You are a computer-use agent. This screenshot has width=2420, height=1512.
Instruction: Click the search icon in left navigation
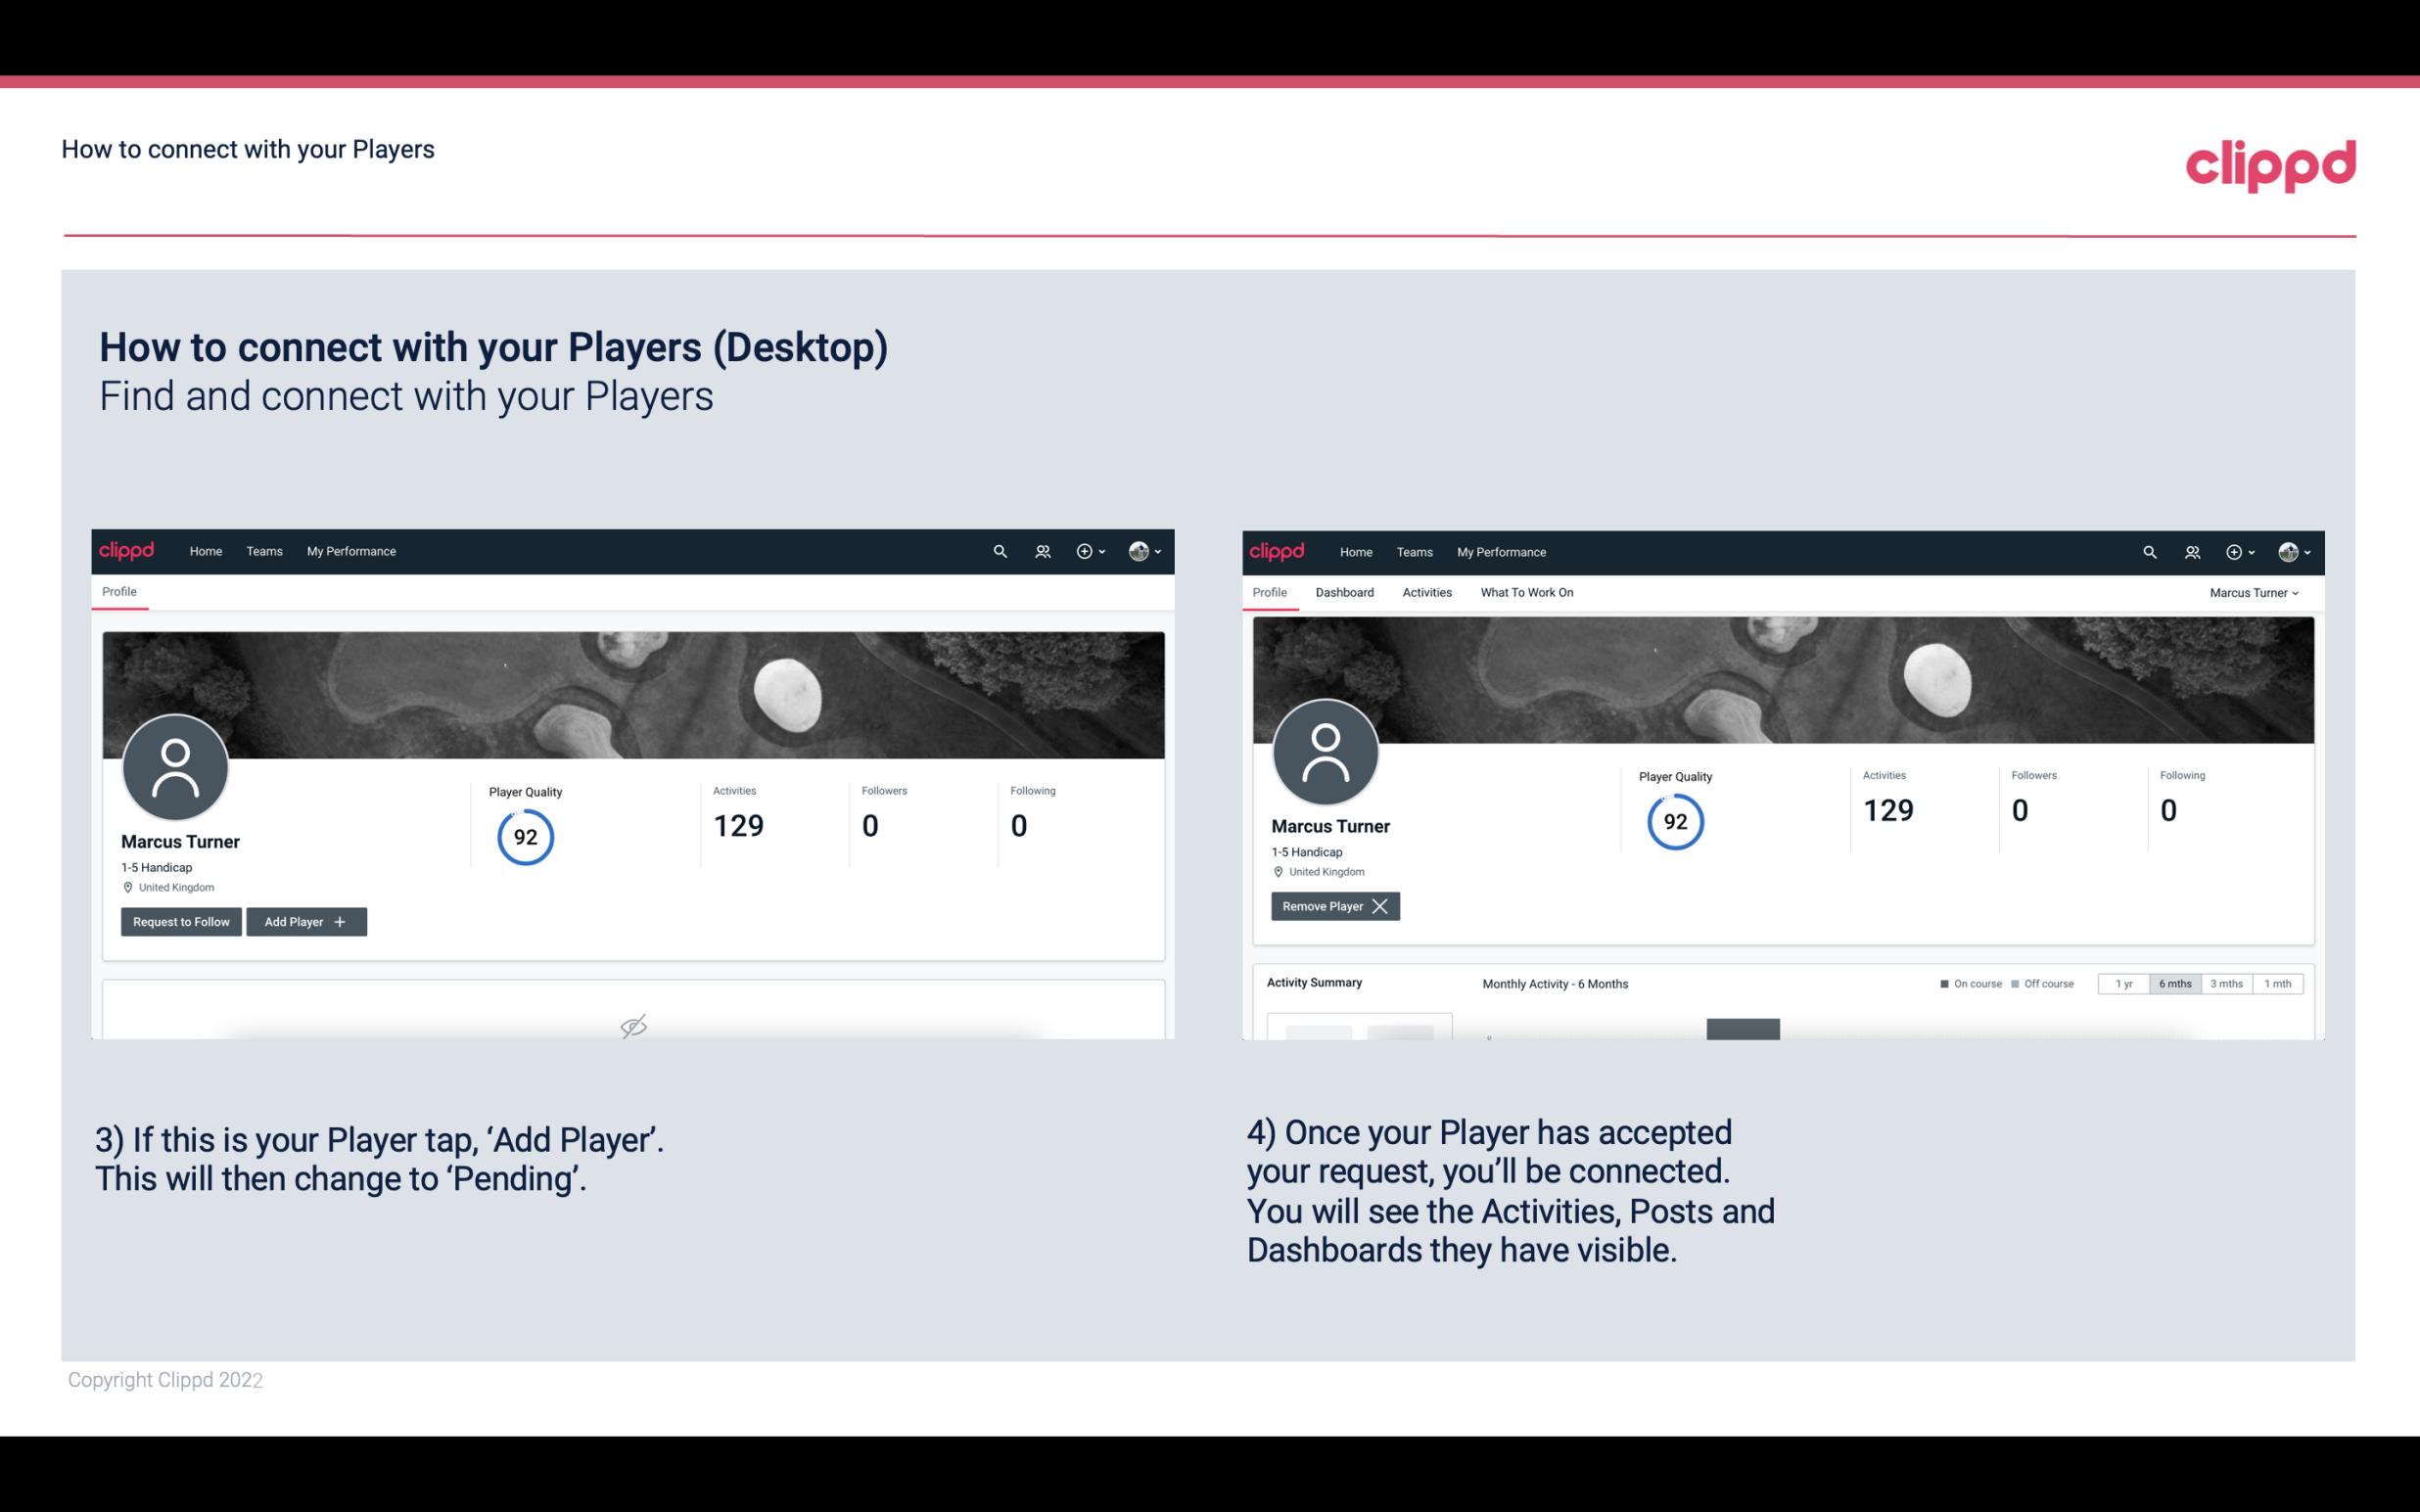[1001, 550]
